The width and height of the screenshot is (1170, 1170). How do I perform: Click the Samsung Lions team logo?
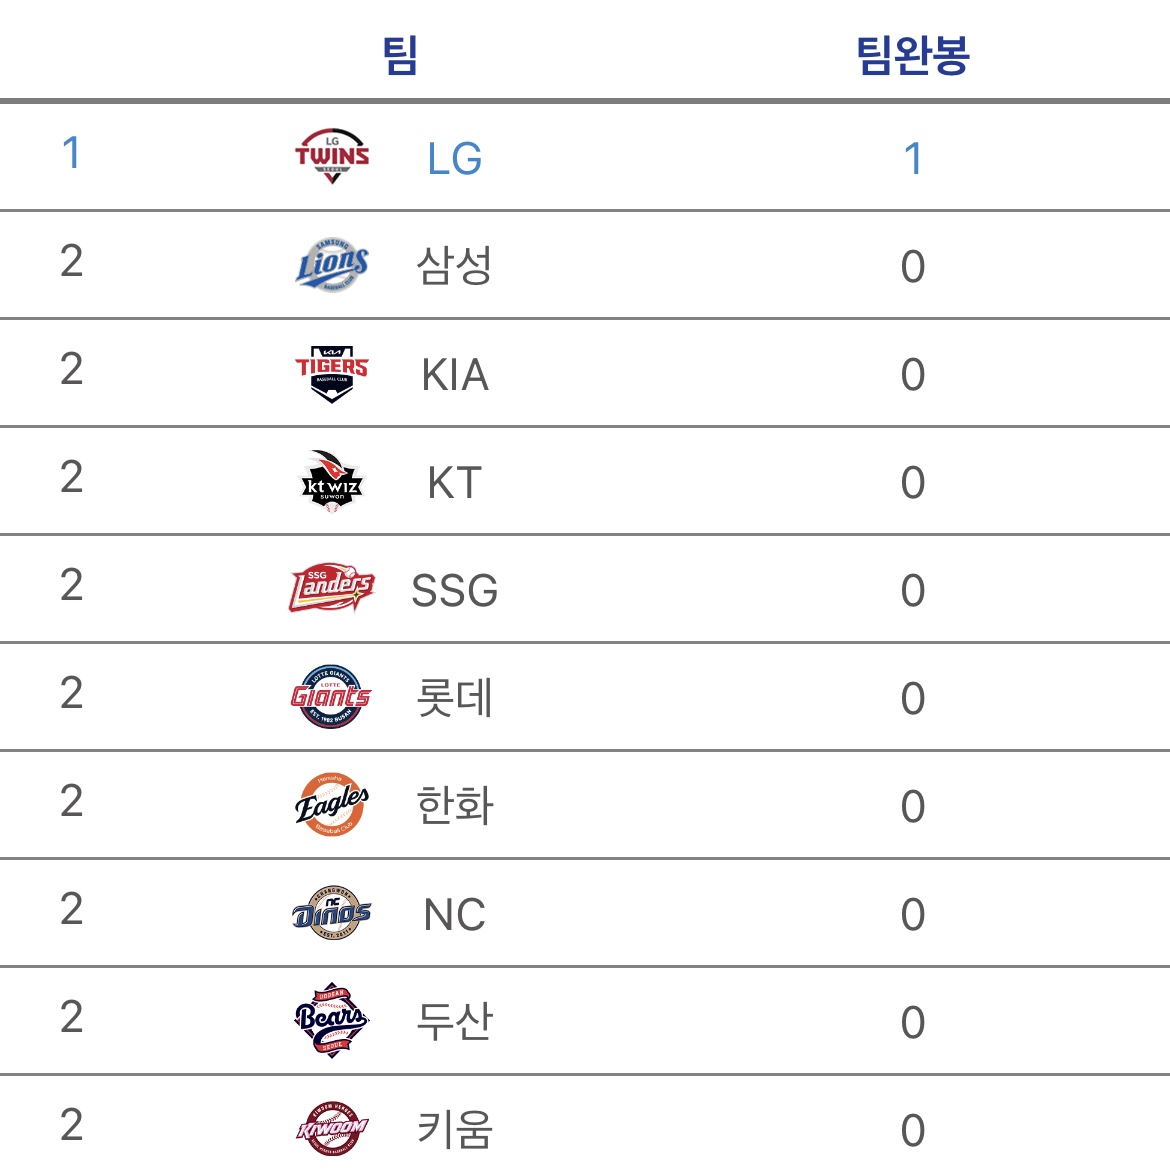[332, 265]
